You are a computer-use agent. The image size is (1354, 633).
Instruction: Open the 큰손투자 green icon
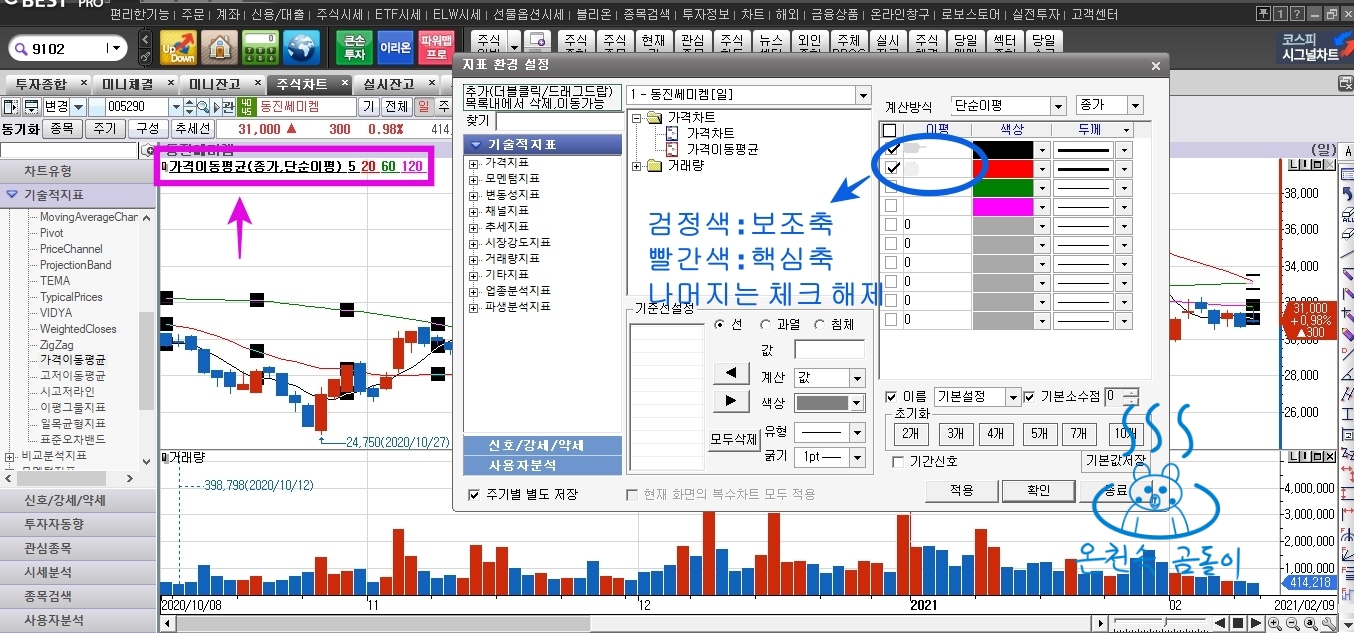click(x=354, y=48)
